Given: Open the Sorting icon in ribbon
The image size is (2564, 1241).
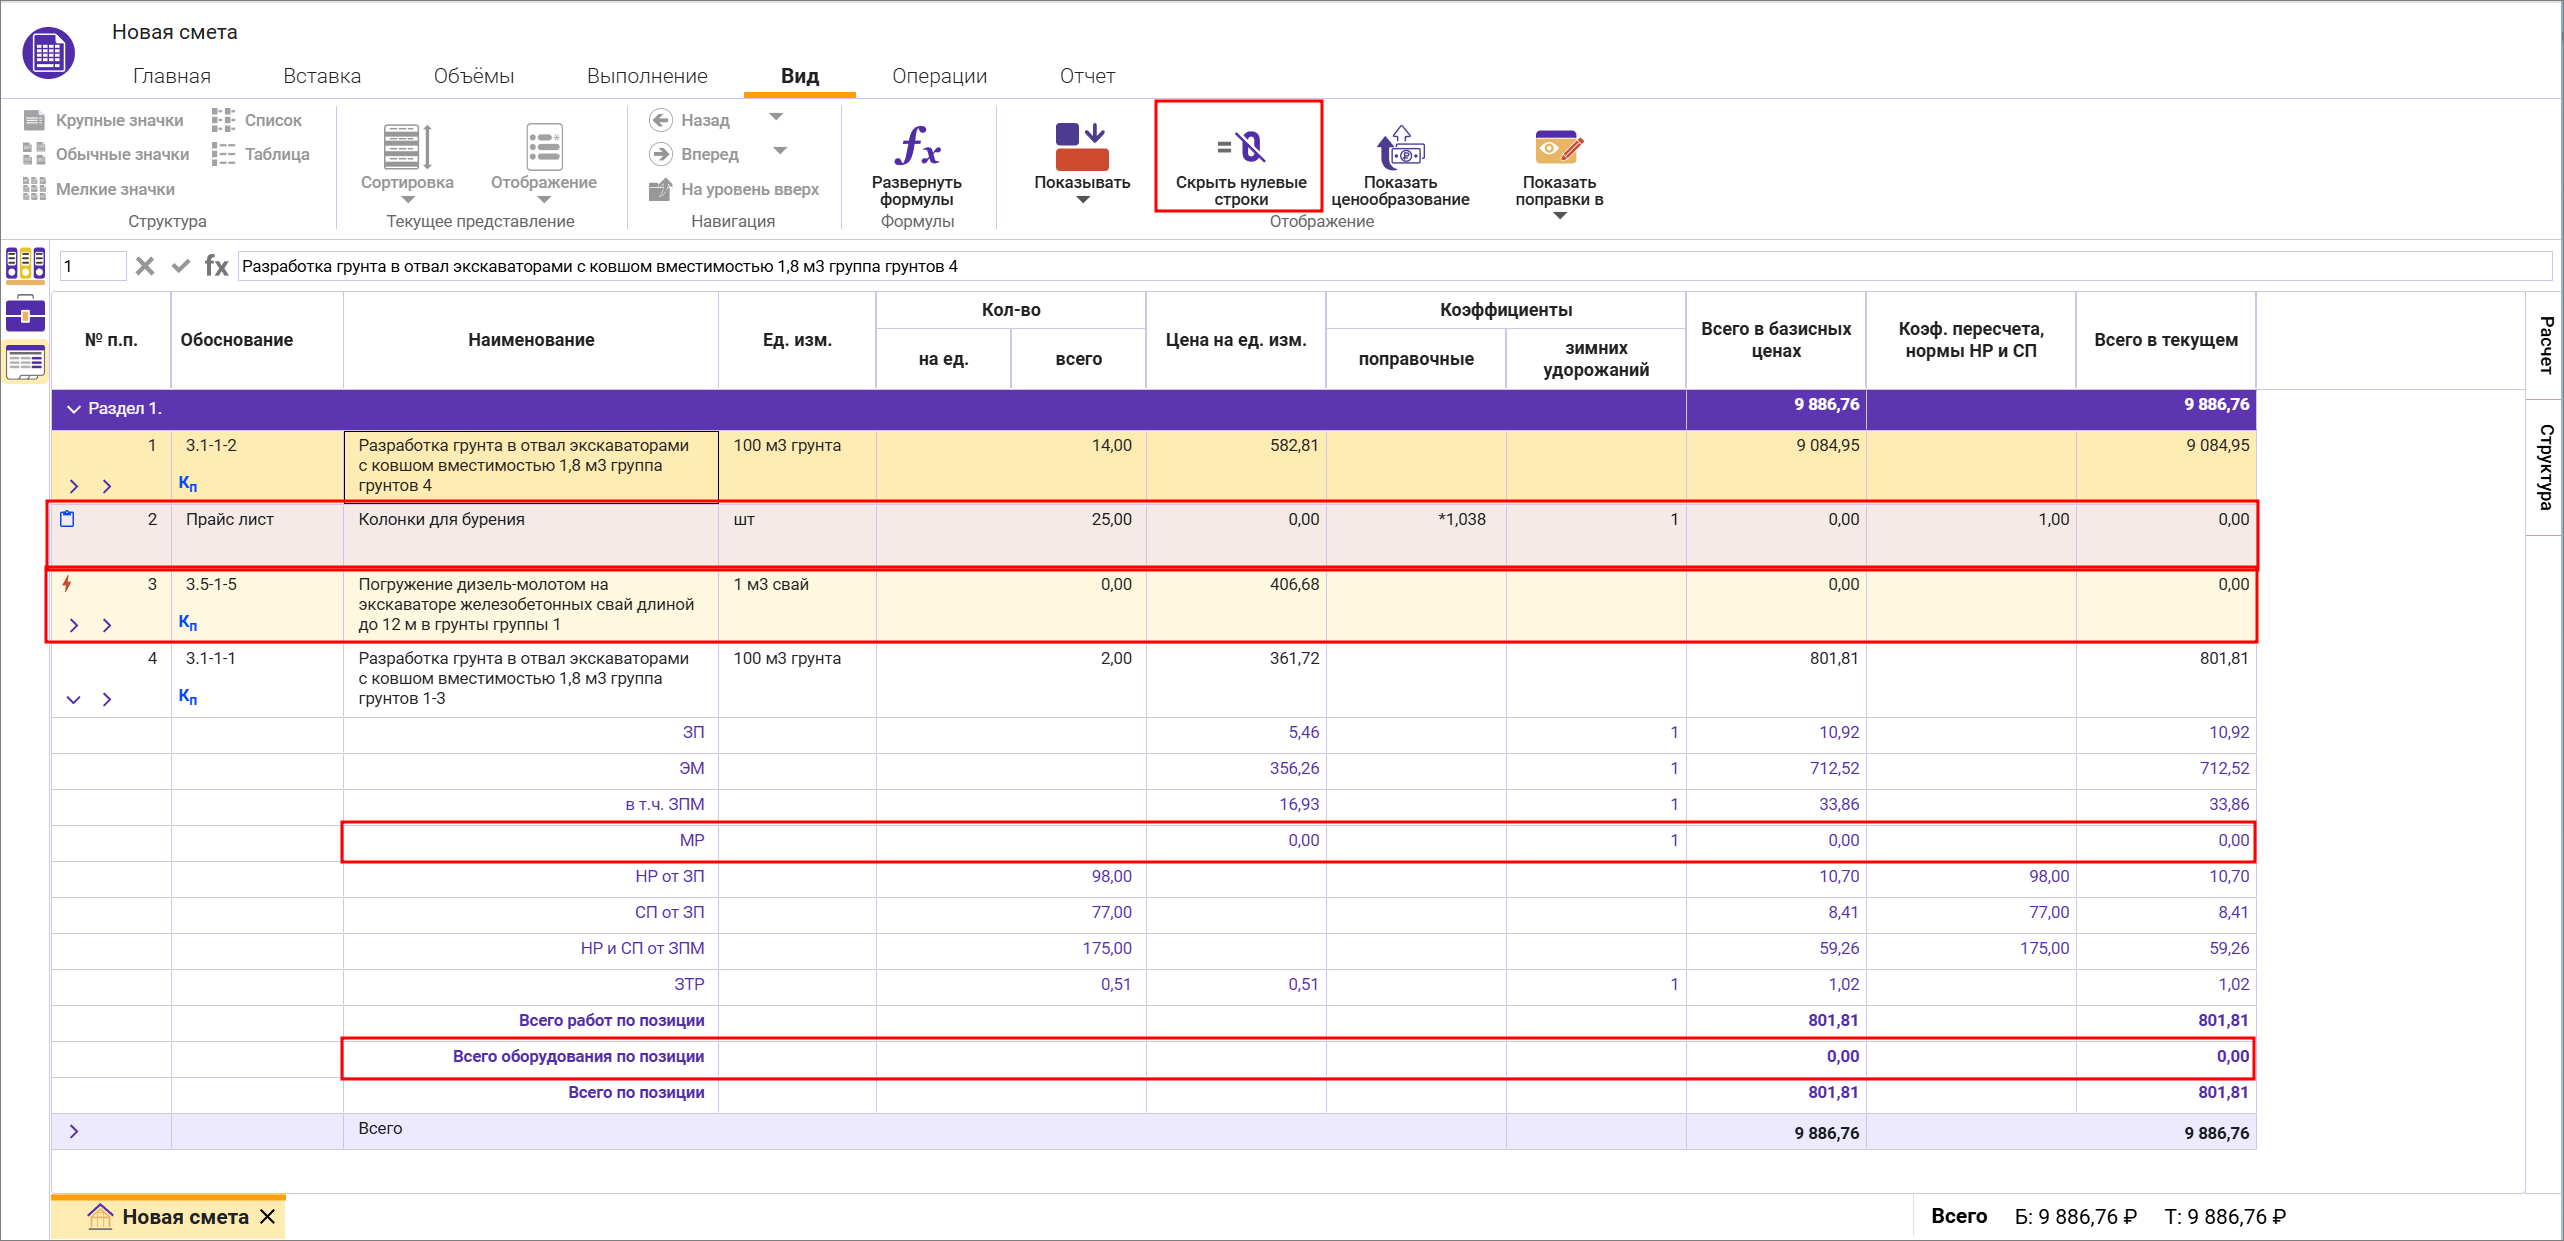Looking at the screenshot, I should [x=407, y=148].
